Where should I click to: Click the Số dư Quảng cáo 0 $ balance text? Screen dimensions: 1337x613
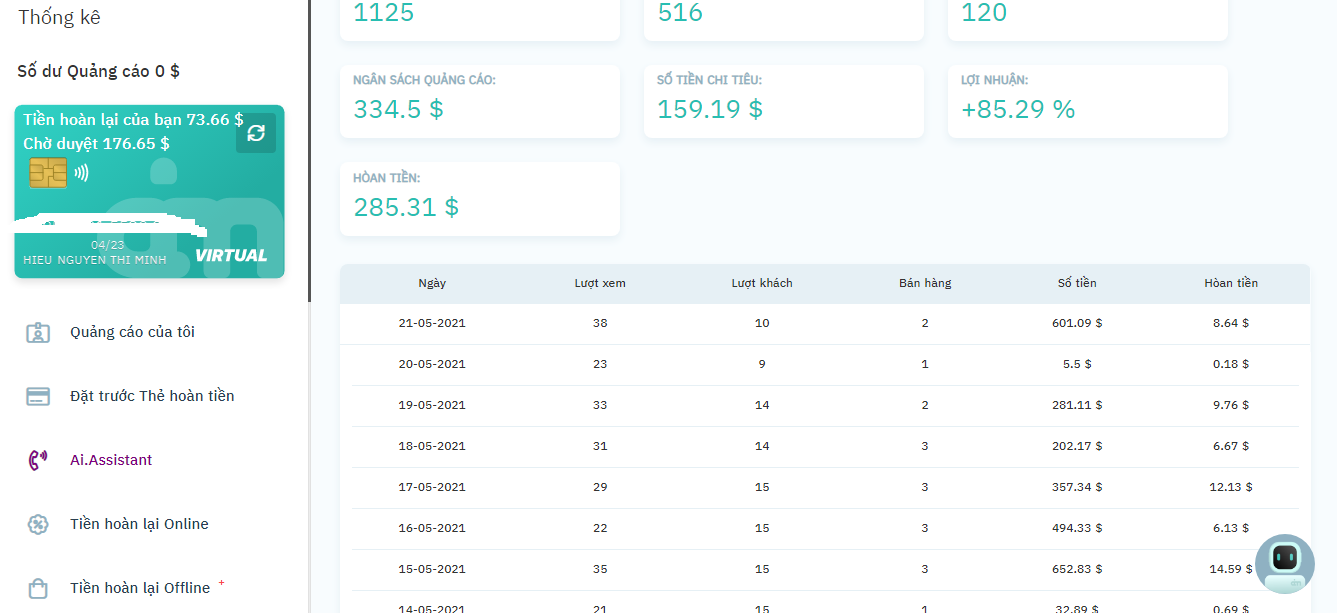coord(98,71)
